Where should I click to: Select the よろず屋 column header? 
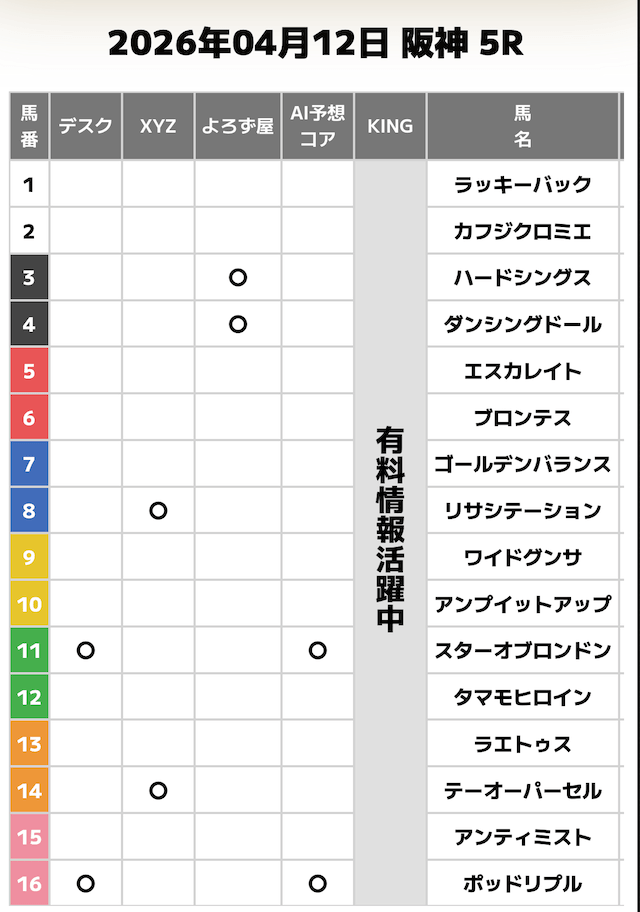click(237, 126)
